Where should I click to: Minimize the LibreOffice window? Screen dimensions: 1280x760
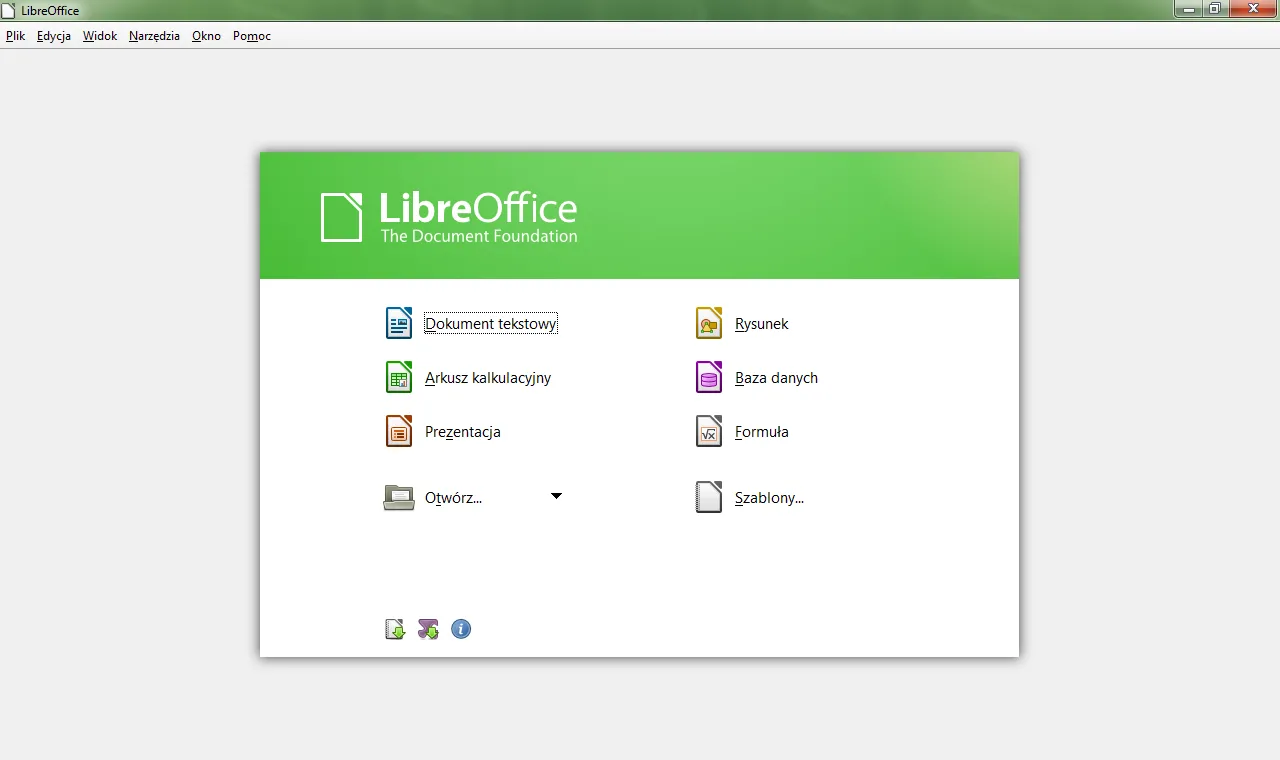click(1188, 9)
